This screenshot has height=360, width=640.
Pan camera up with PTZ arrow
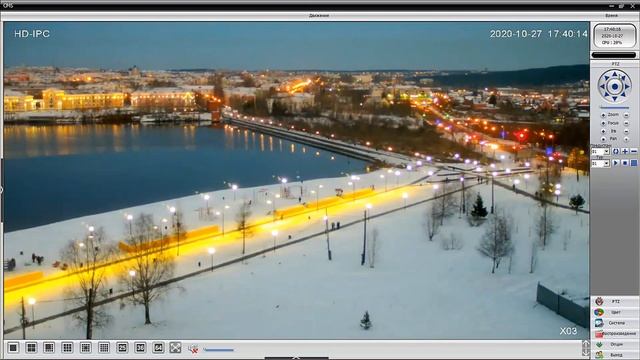pyautogui.click(x=615, y=74)
